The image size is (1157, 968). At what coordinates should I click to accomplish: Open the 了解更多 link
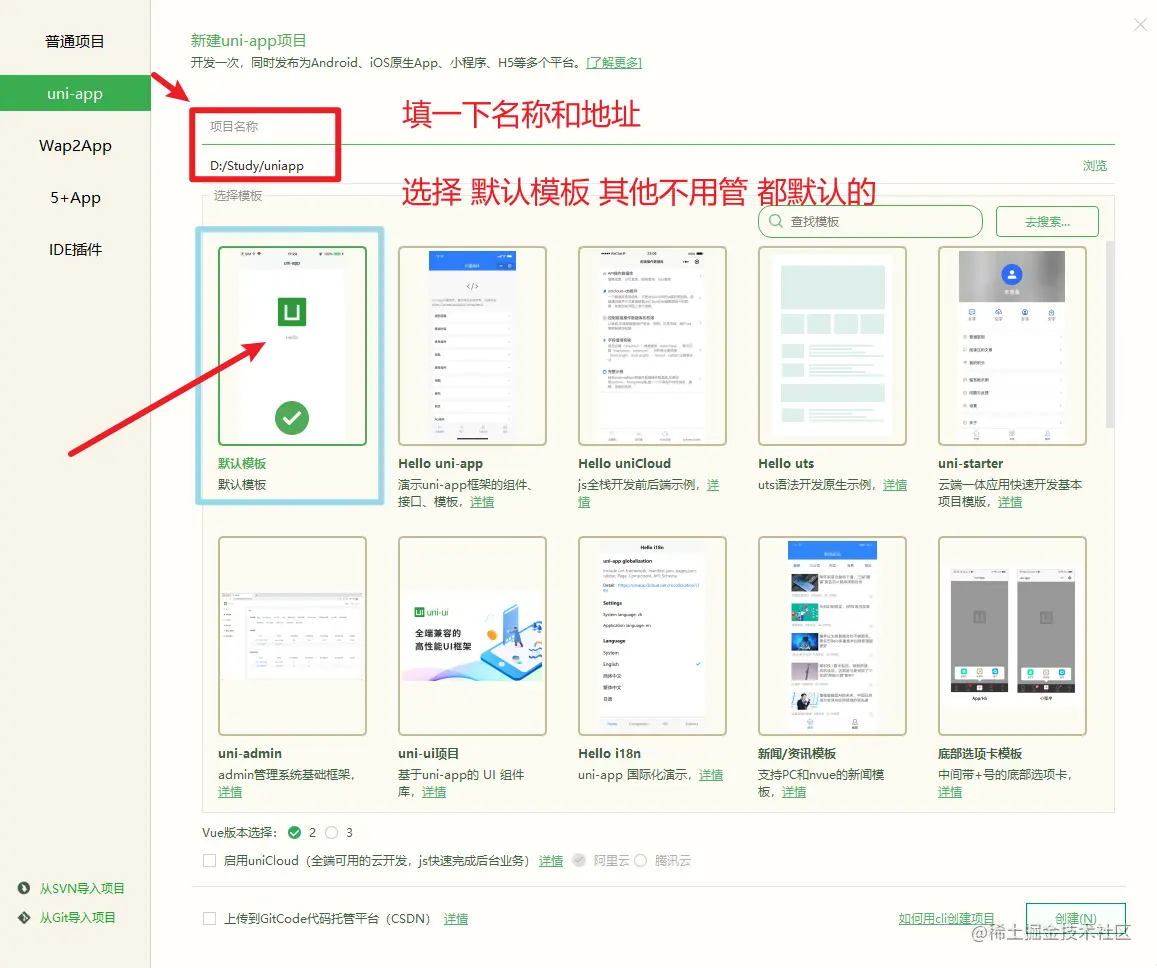[615, 62]
